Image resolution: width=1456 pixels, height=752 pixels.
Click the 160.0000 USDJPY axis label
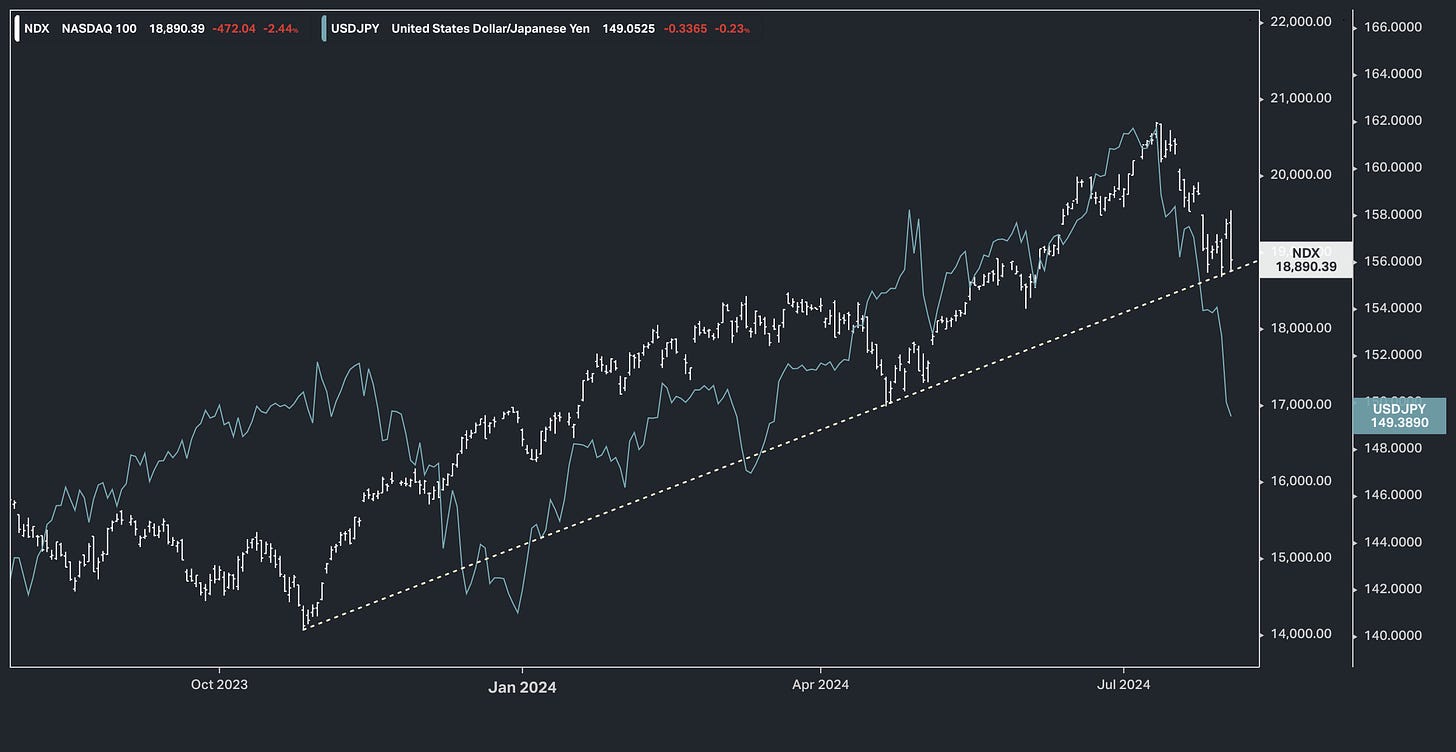(x=1393, y=167)
